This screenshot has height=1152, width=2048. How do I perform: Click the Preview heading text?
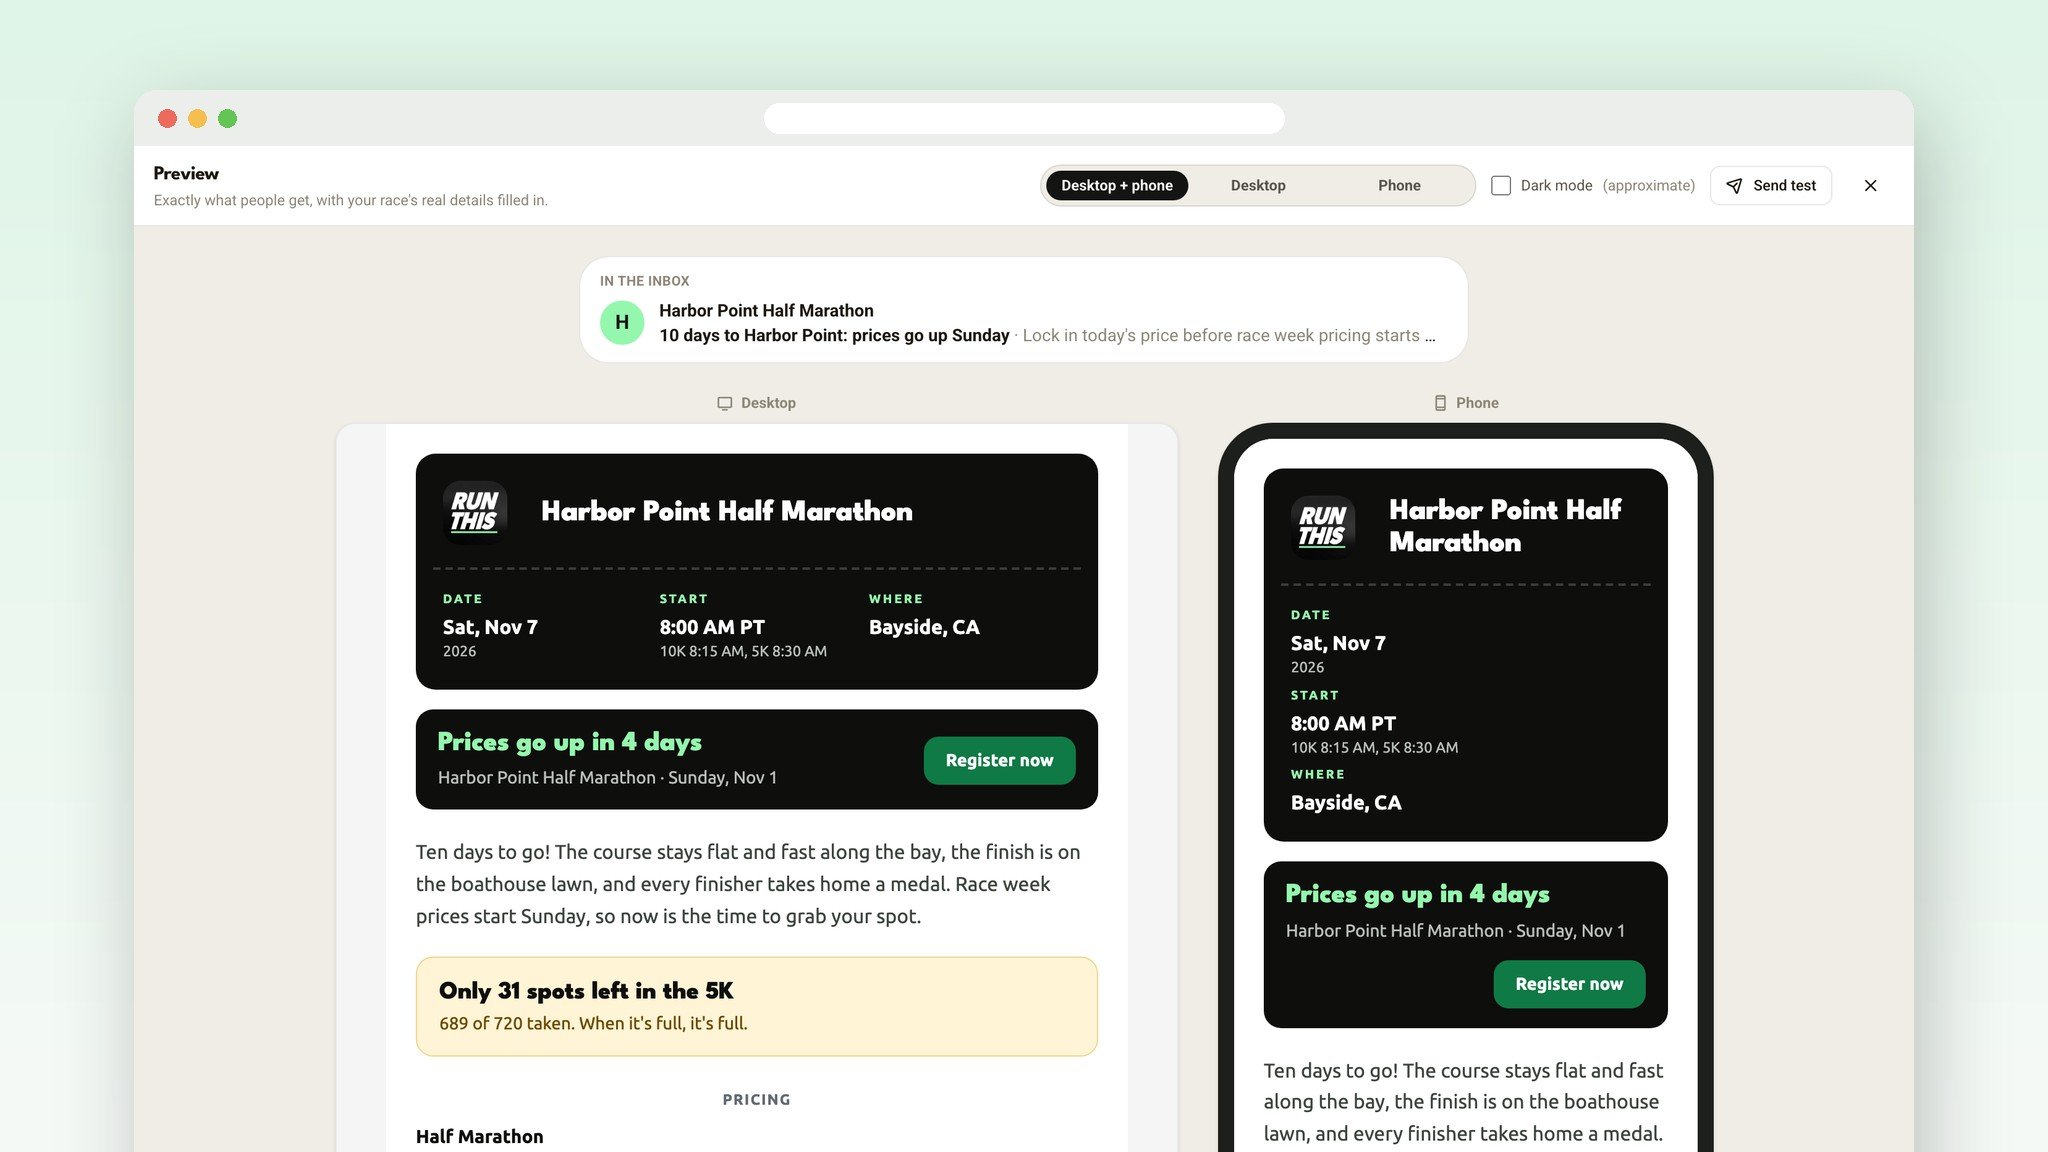pyautogui.click(x=186, y=173)
